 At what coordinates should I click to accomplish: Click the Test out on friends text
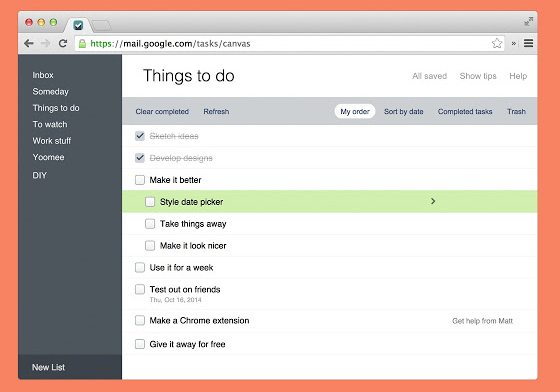(x=185, y=289)
